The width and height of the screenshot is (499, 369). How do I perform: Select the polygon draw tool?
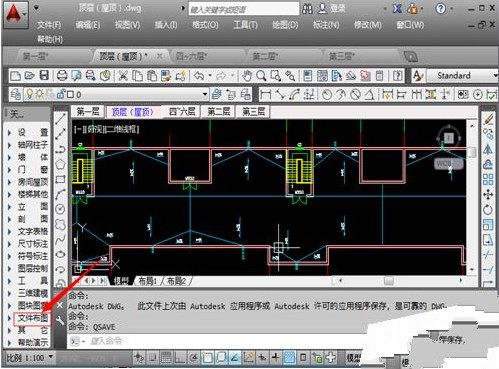click(x=60, y=164)
